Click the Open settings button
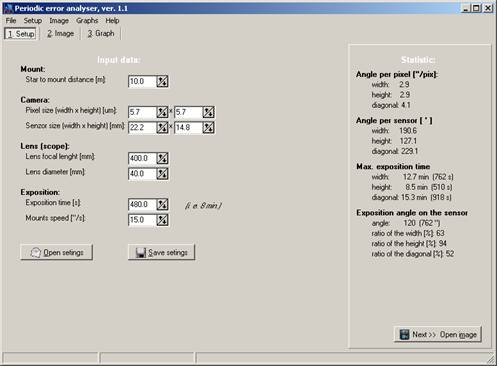 (56, 253)
